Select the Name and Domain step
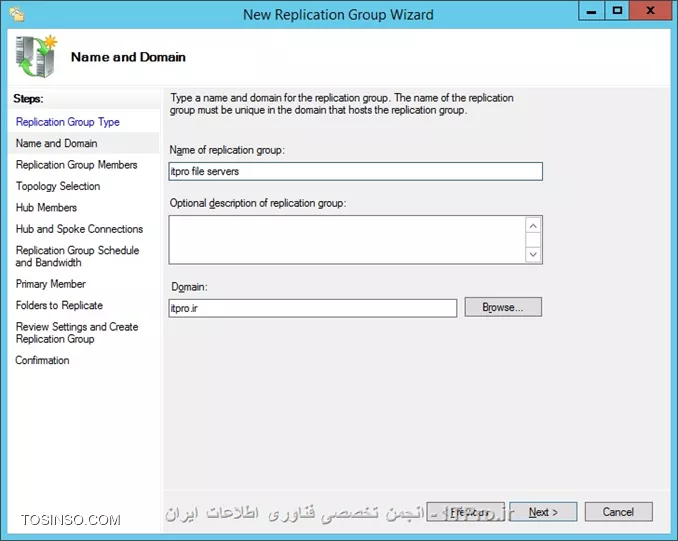 pos(56,143)
